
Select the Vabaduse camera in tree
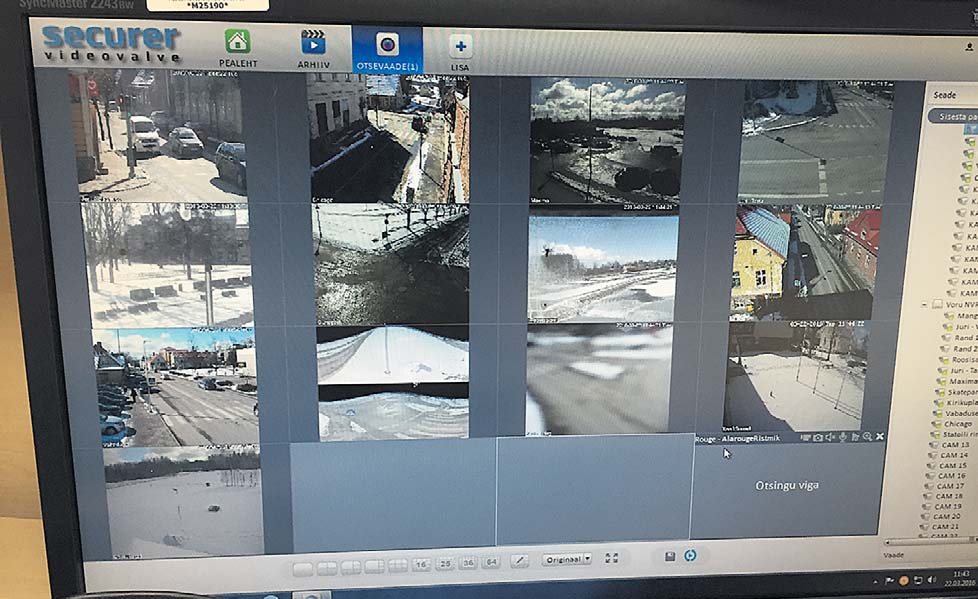(957, 413)
